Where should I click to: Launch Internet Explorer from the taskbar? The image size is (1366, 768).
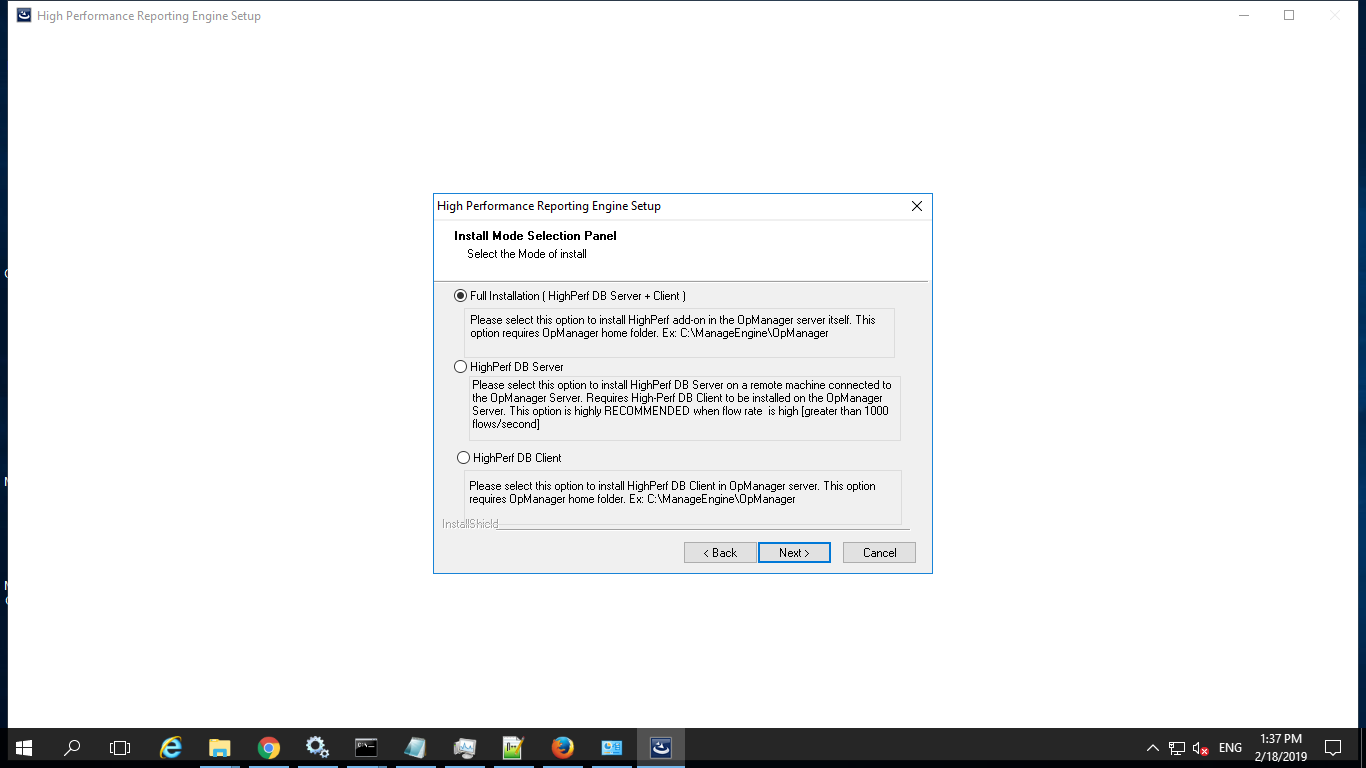pyautogui.click(x=171, y=747)
